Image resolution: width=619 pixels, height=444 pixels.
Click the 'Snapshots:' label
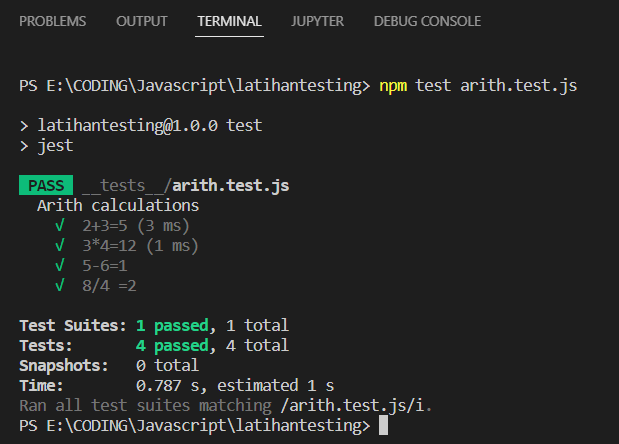[x=64, y=366]
